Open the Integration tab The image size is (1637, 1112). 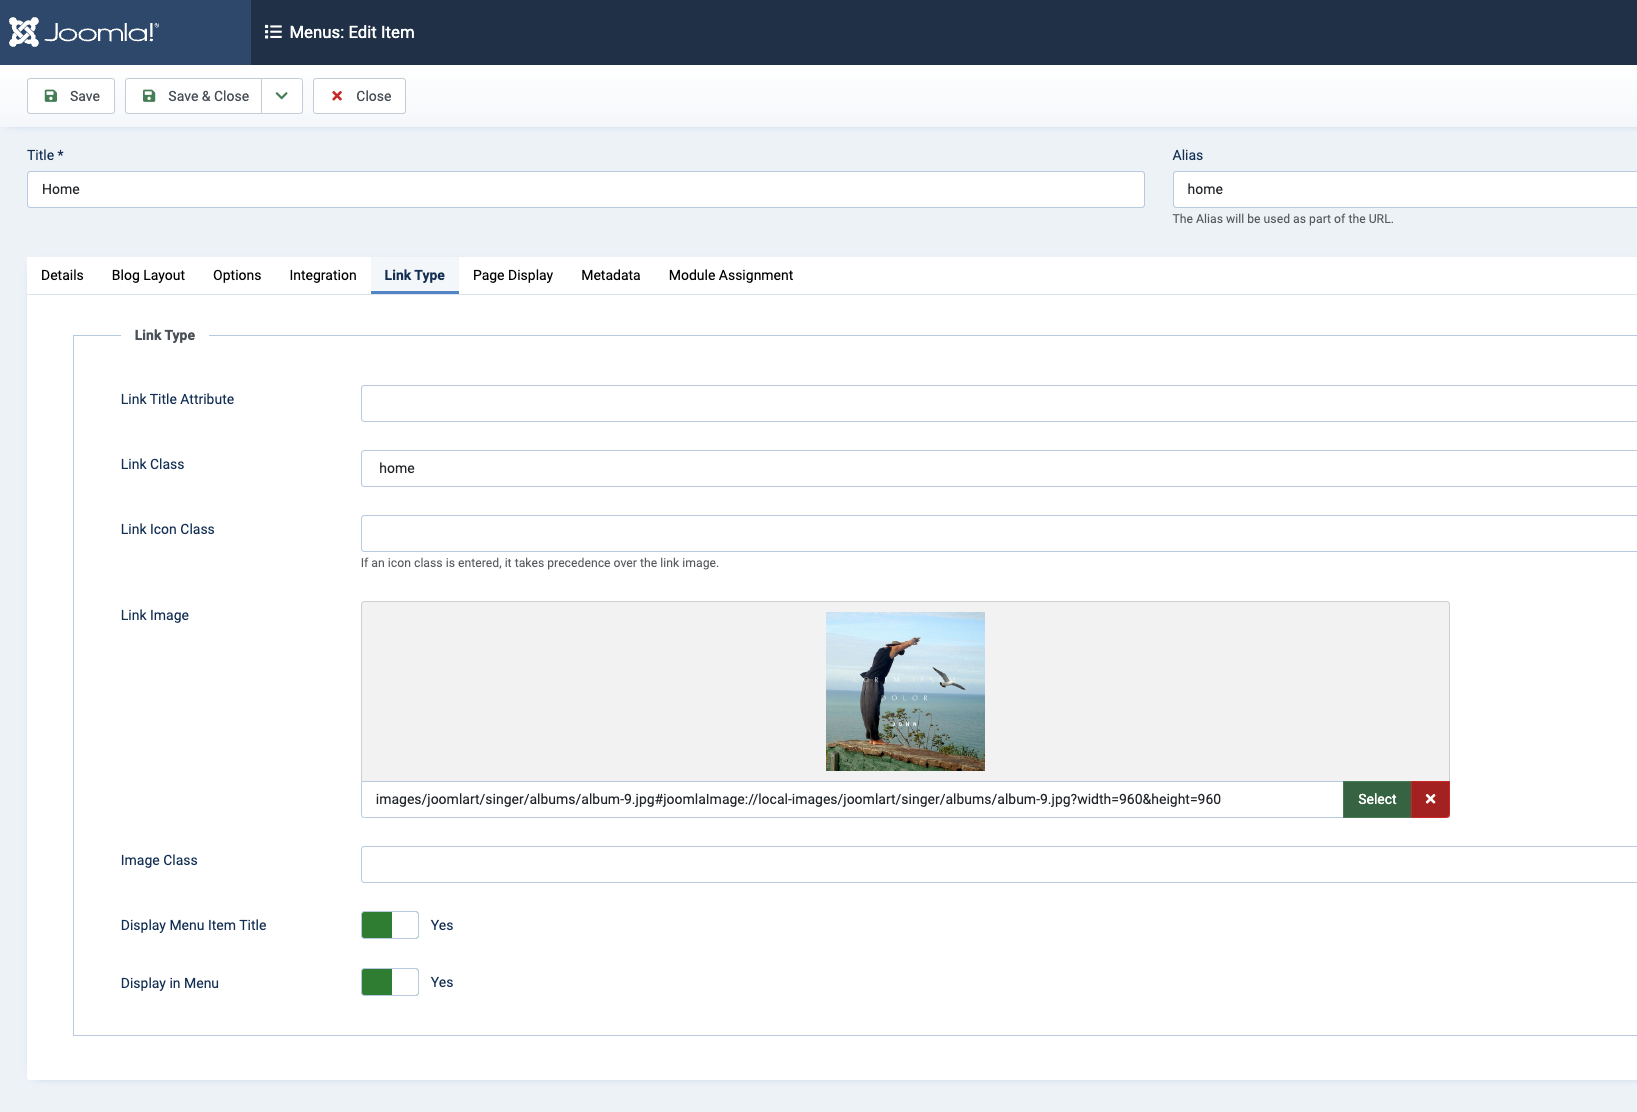point(323,275)
